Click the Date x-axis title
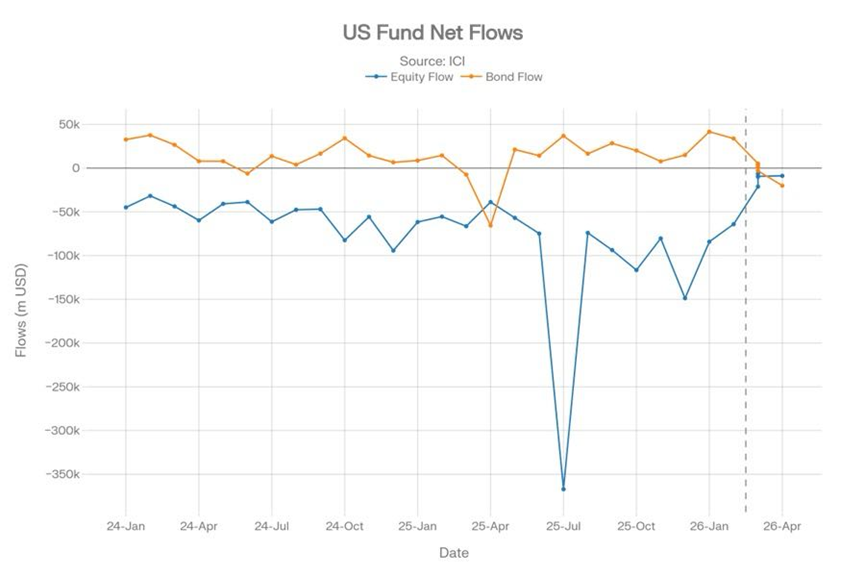Screen dimensions: 865x577 (453, 552)
